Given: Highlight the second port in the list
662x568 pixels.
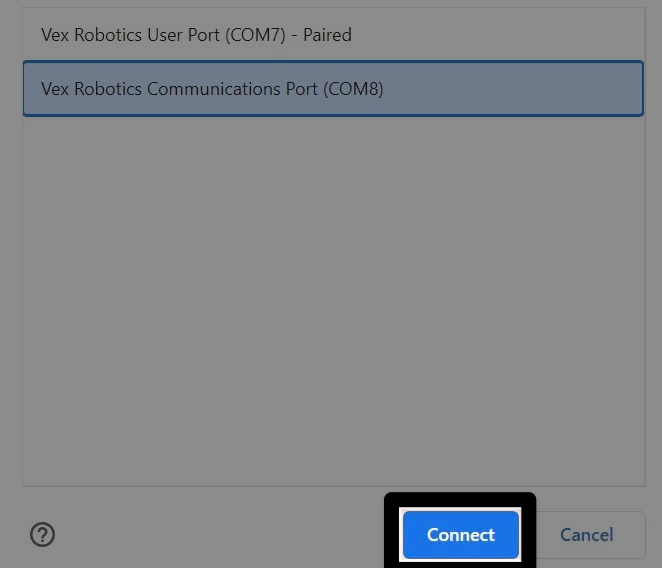Looking at the screenshot, I should [333, 89].
